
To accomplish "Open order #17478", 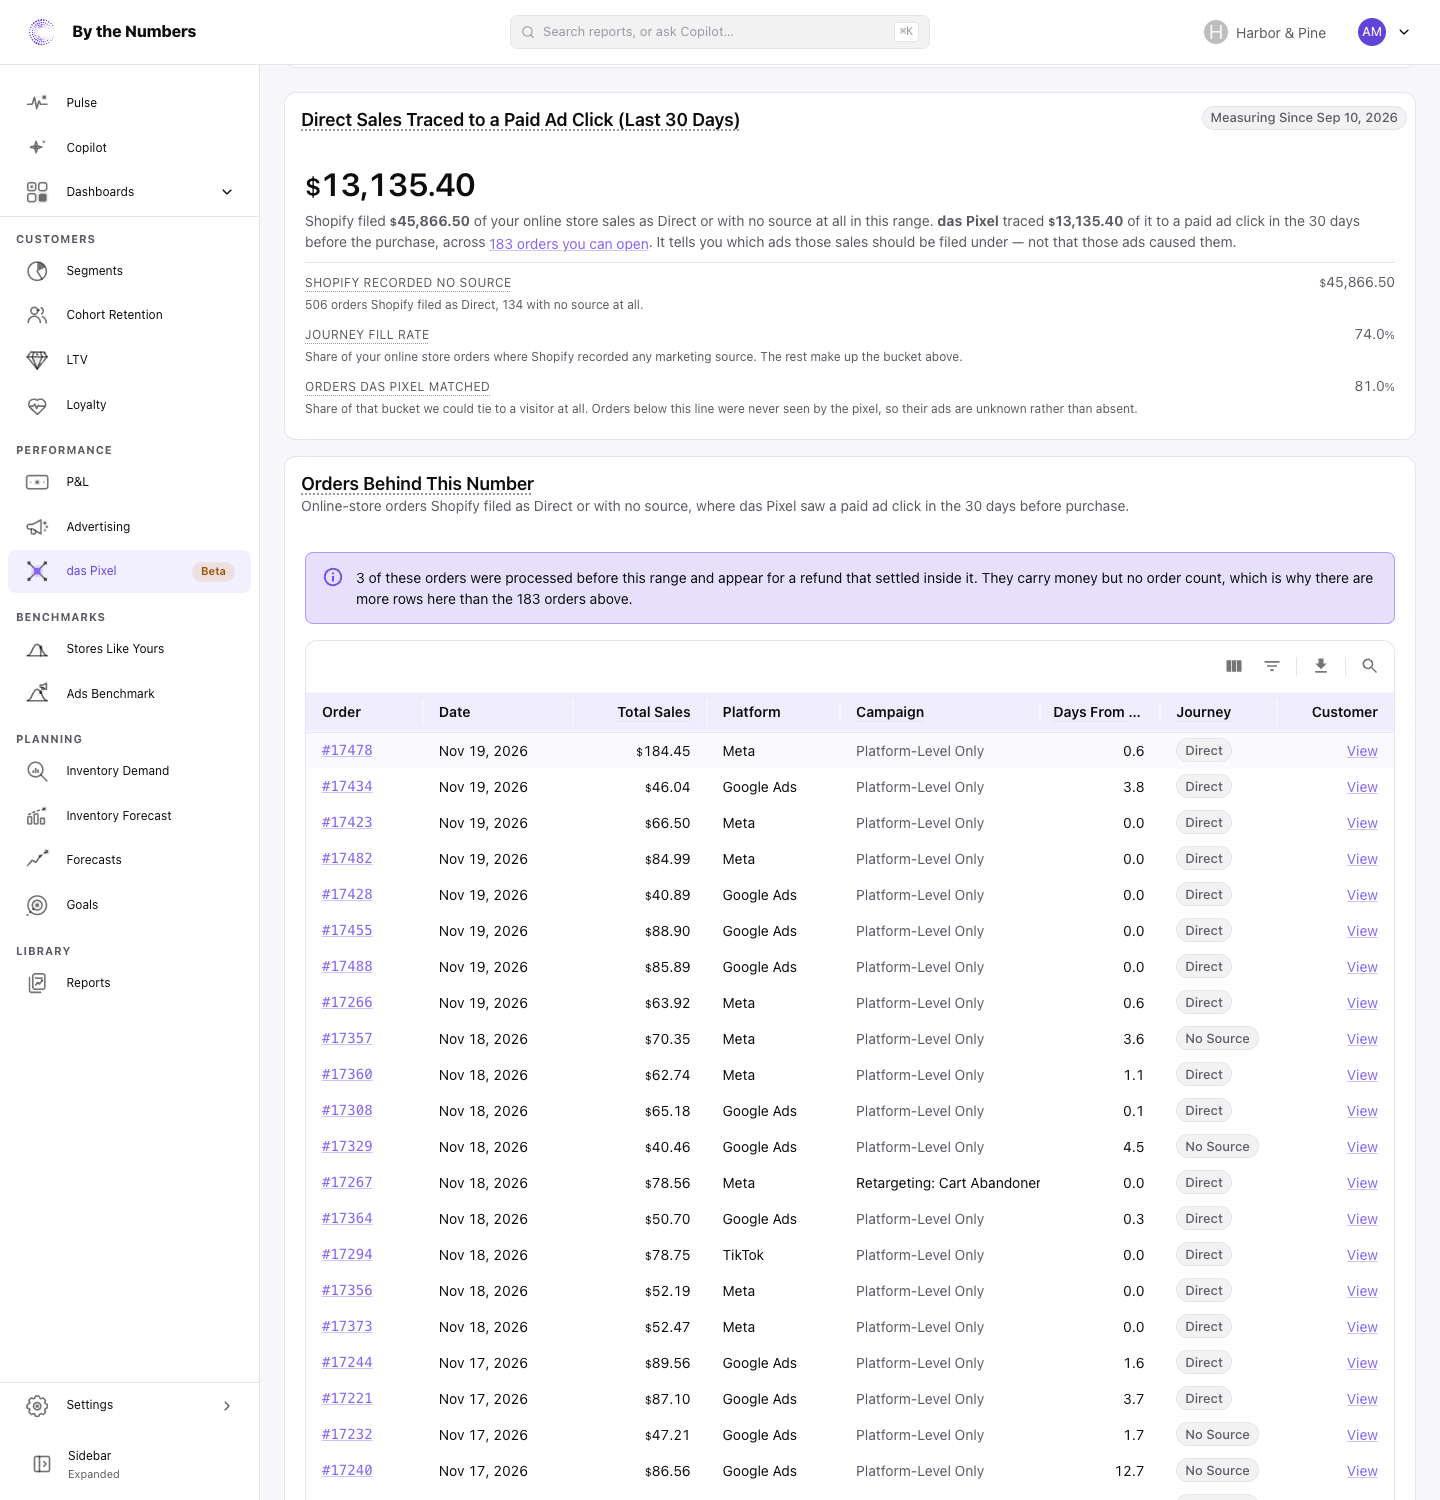I will click(347, 751).
